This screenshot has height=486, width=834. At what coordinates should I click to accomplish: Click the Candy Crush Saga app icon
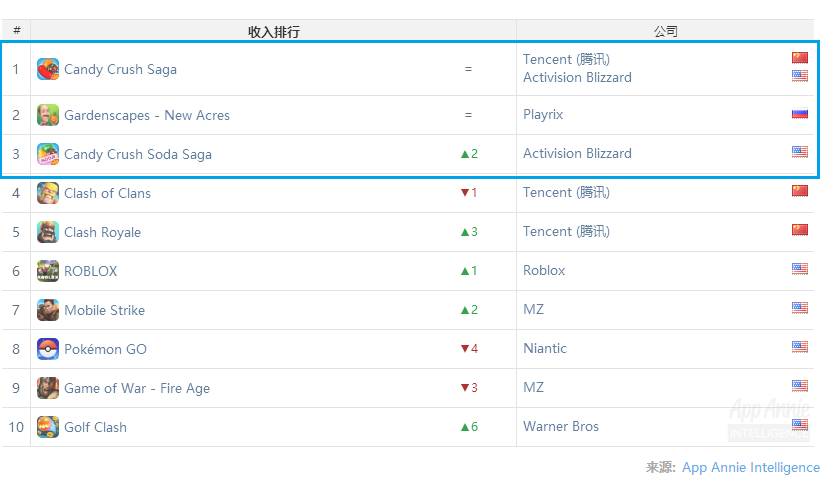coord(48,69)
